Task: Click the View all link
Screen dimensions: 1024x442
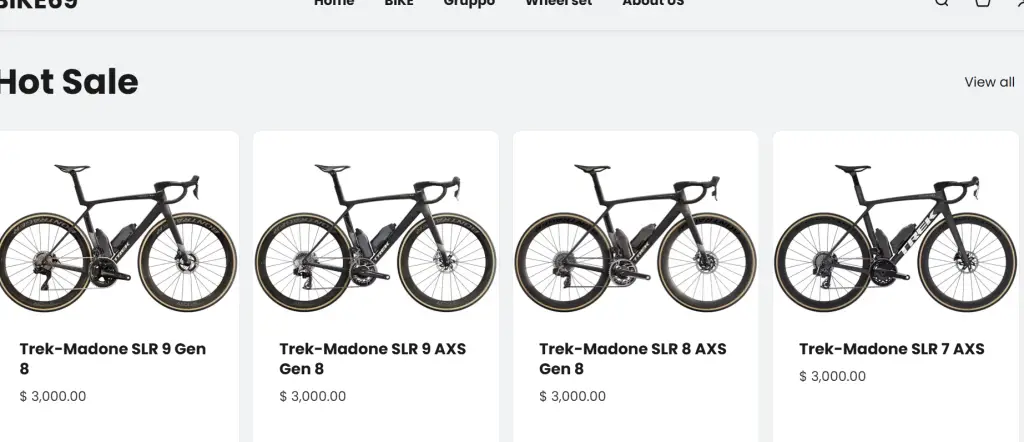Action: pos(989,82)
